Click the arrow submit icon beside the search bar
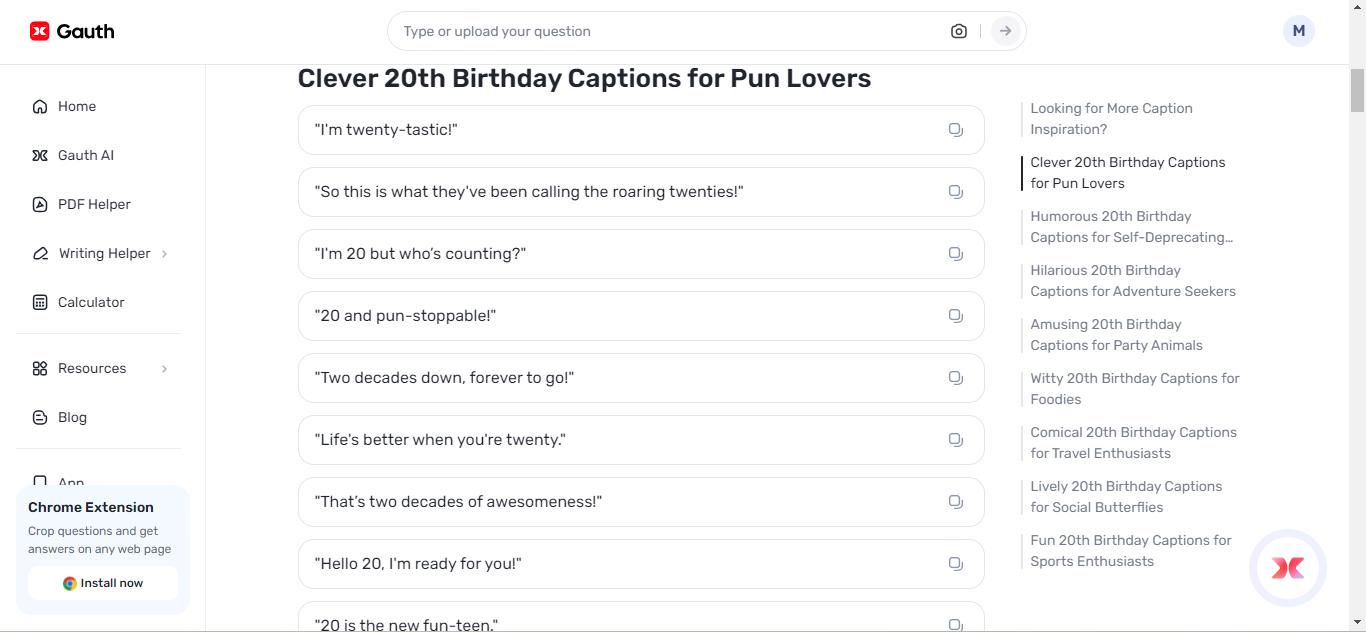The image size is (1366, 632). 1004,31
